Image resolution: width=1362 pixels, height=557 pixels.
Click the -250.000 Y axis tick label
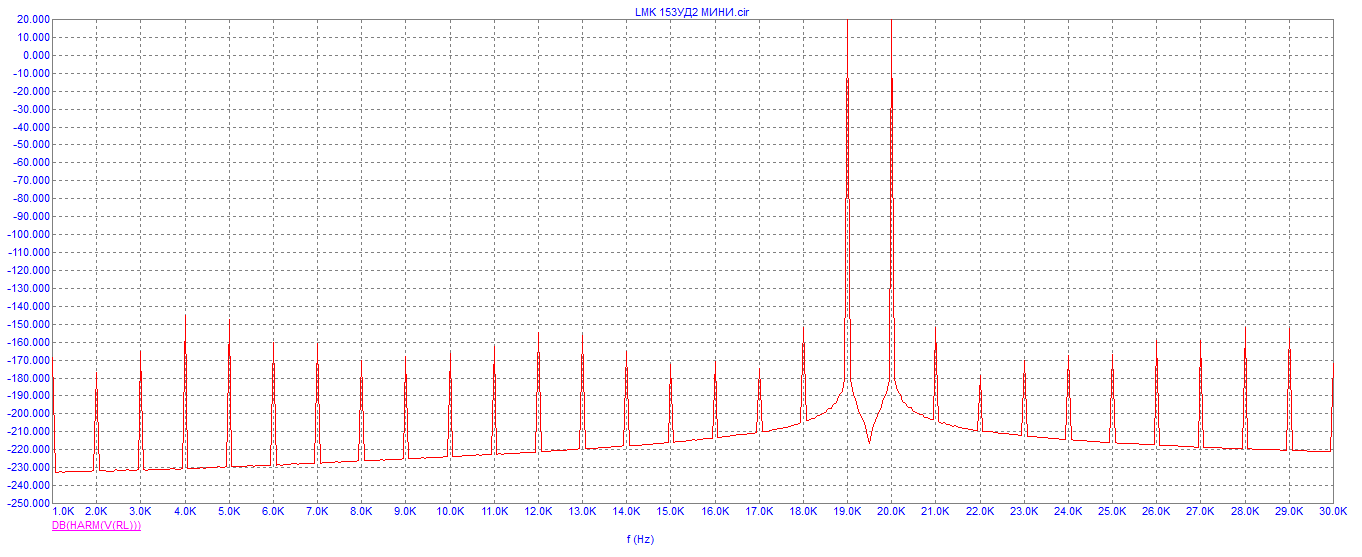(x=29, y=503)
